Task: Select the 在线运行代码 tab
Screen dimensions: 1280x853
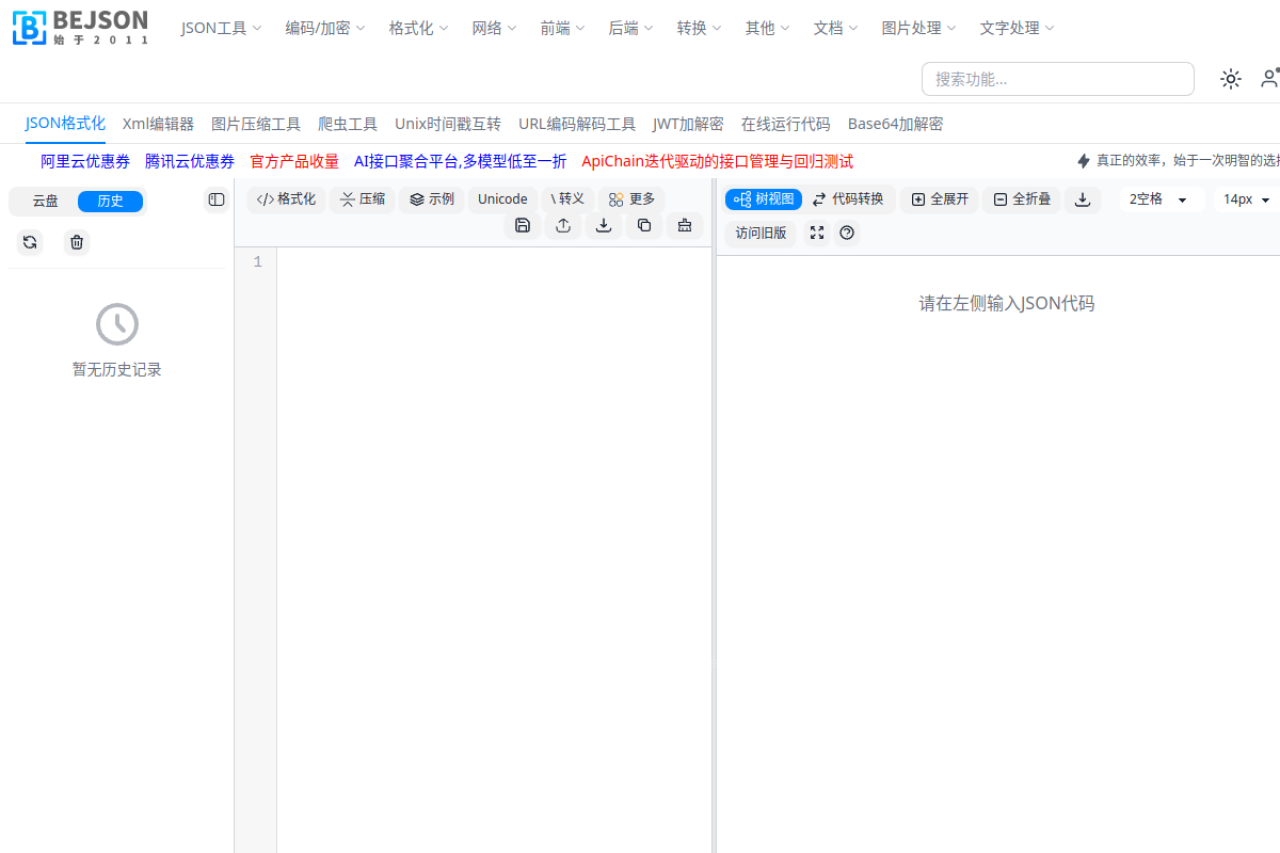Action: tap(785, 124)
